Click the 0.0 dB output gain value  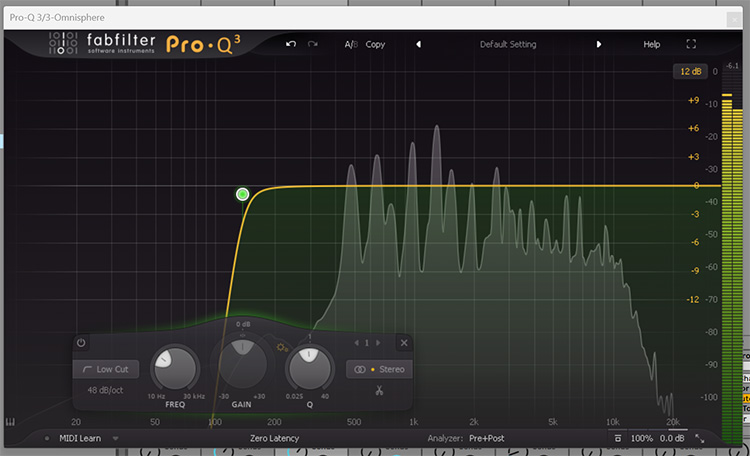(x=672, y=438)
